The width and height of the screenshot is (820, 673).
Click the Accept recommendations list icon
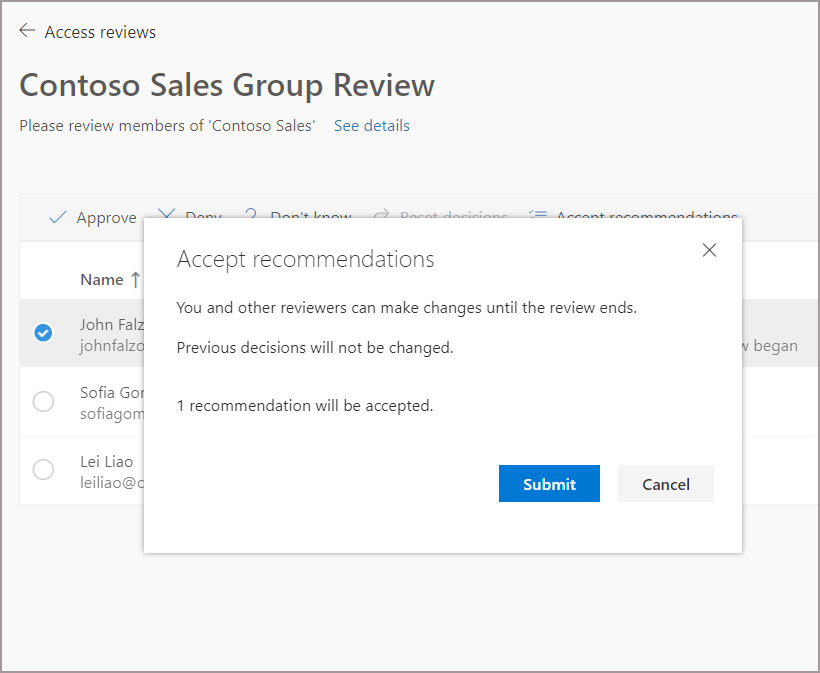click(x=538, y=215)
